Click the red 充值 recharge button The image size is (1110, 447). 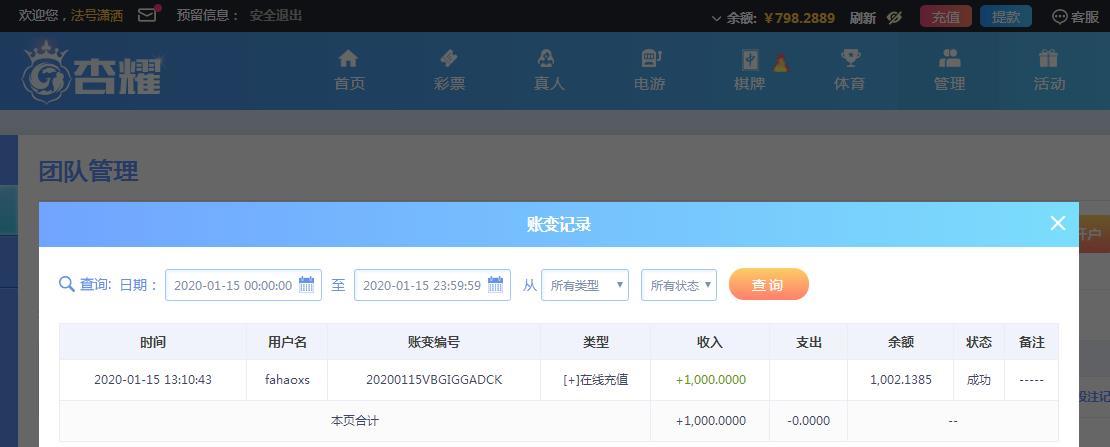946,17
